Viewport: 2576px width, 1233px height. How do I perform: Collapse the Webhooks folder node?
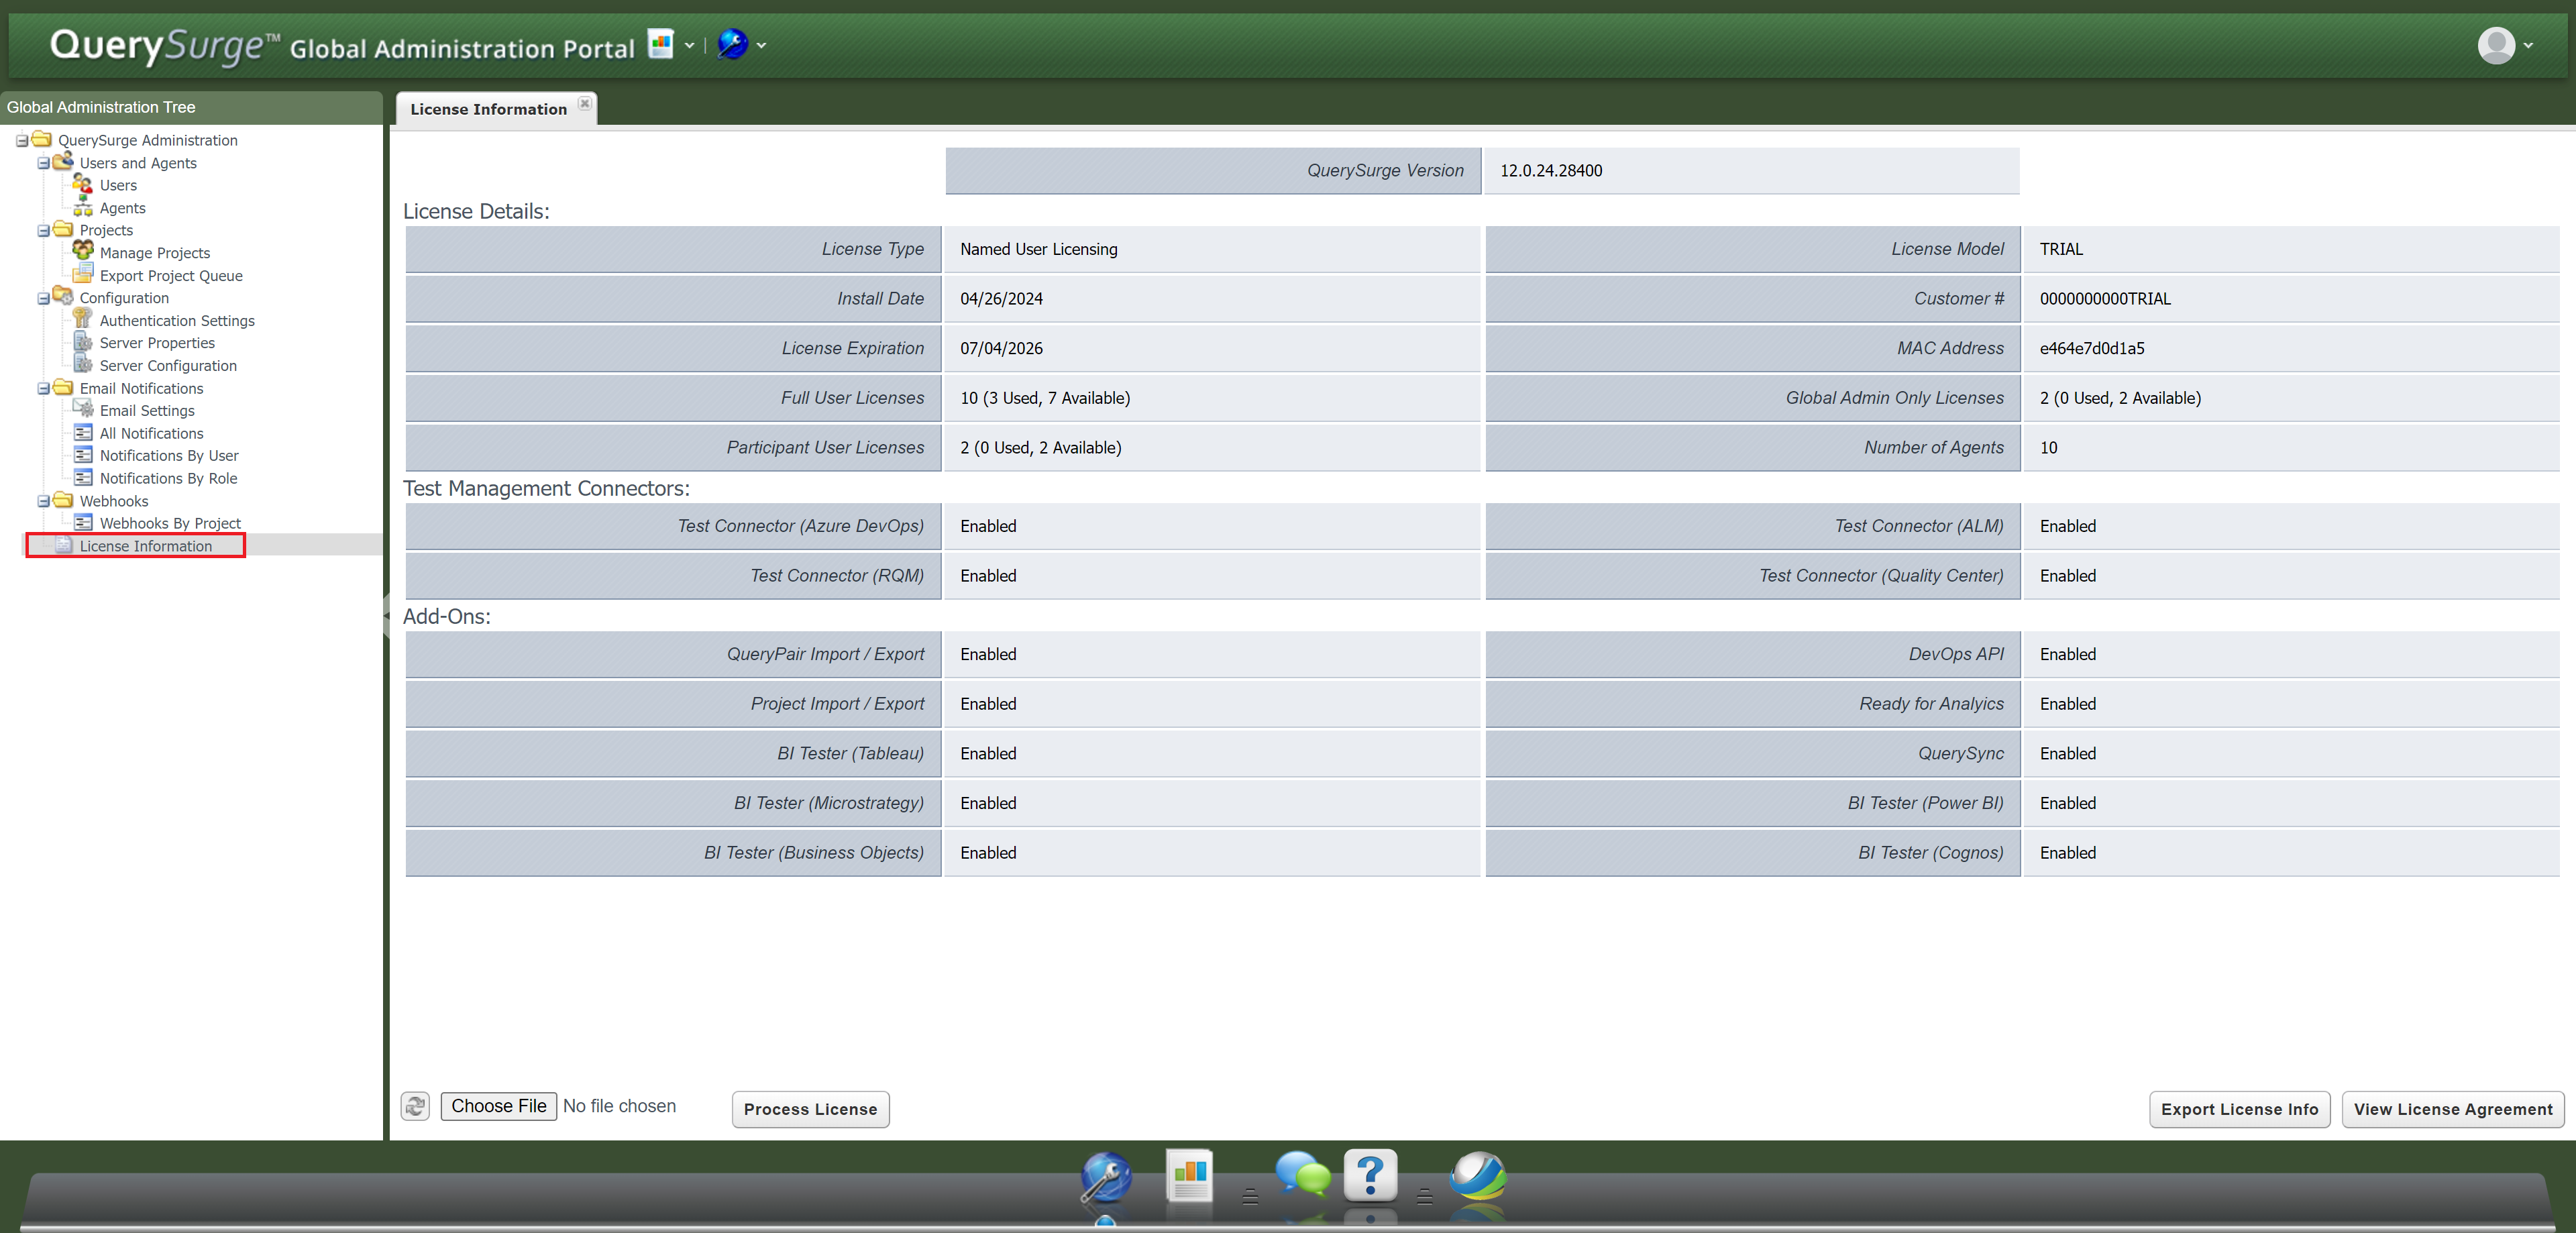coord(44,501)
